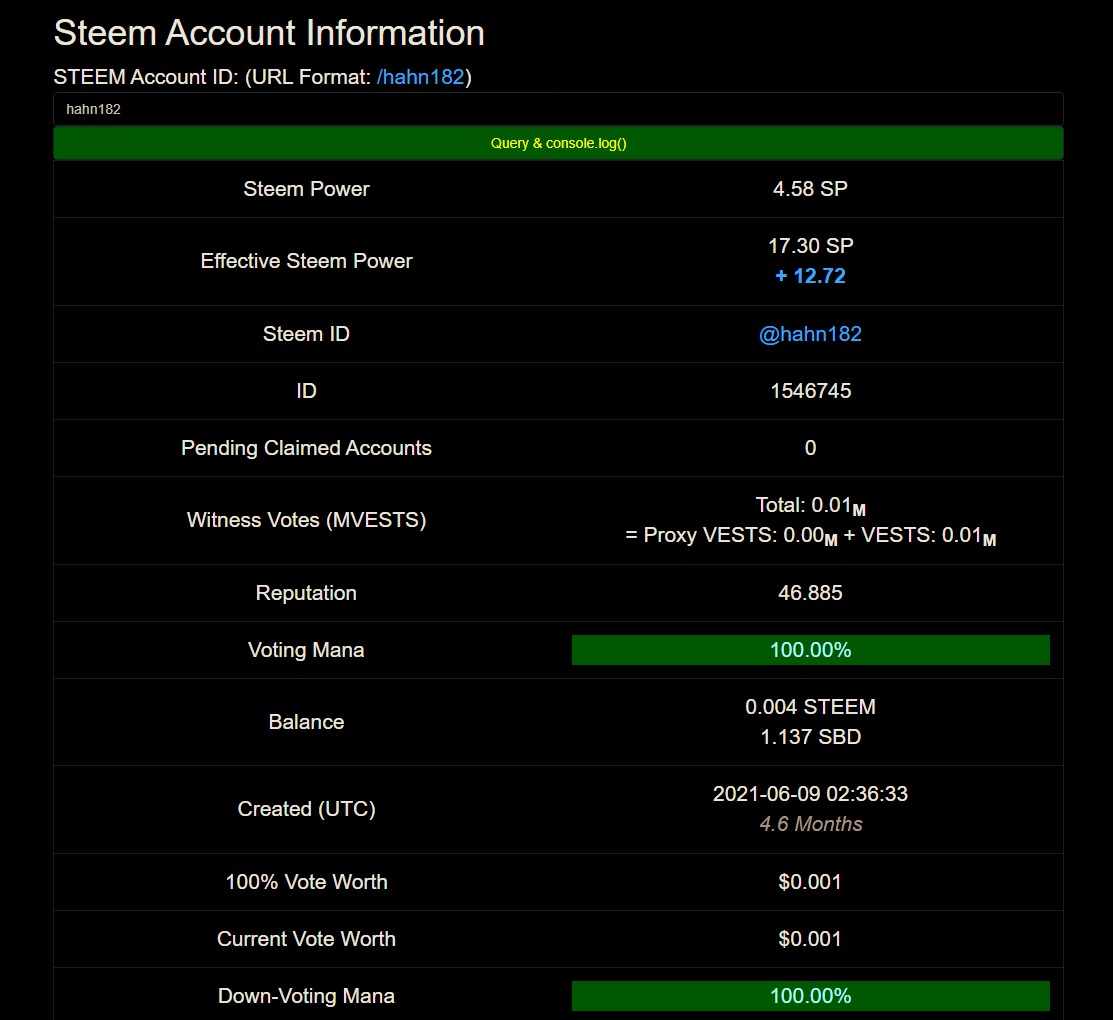1113x1020 pixels.
Task: Select the Pending Claimed Accounts label
Action: [306, 448]
